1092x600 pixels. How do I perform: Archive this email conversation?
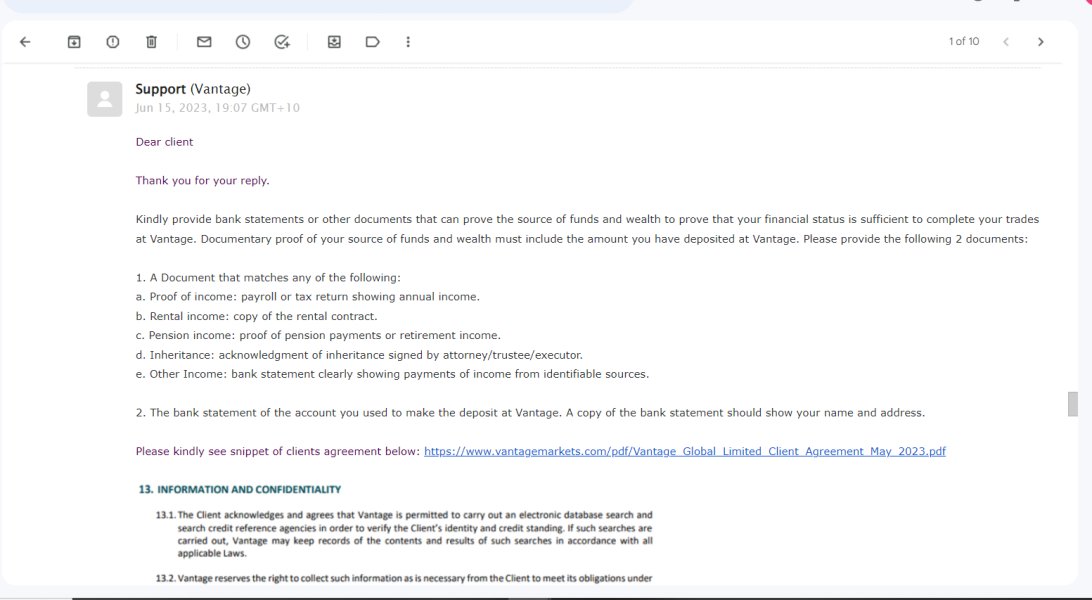coord(74,42)
